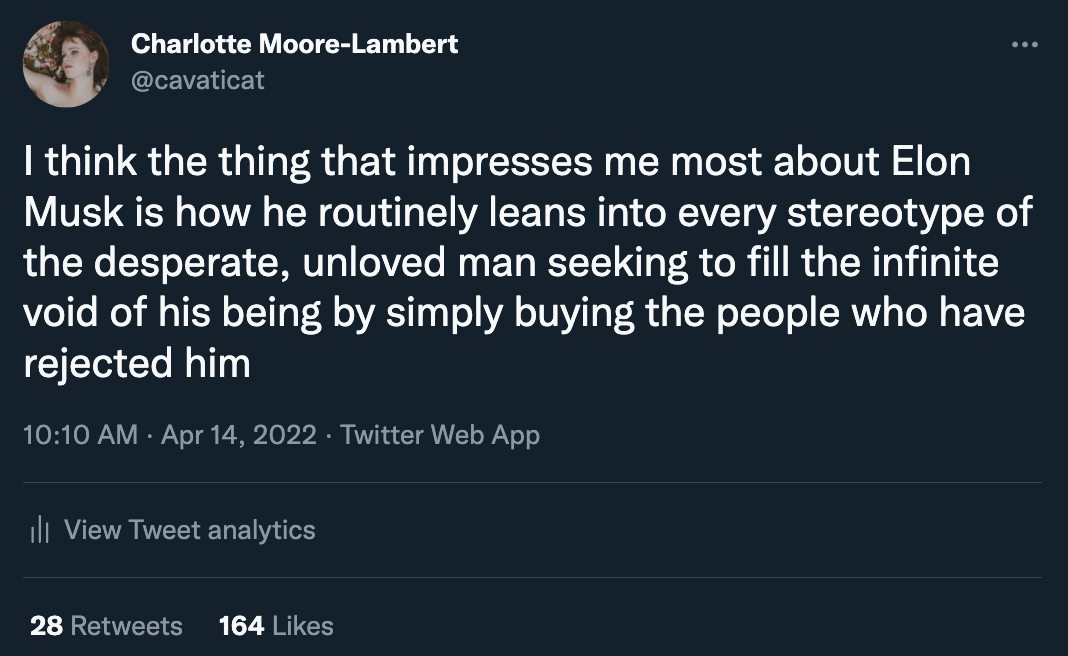
Task: Open View Tweet analytics
Action: [x=189, y=530]
